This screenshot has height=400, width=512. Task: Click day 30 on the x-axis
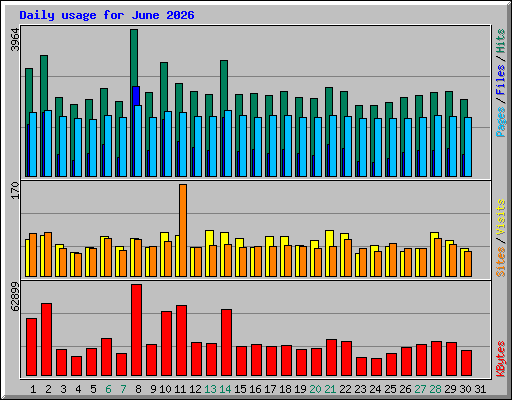click(465, 389)
